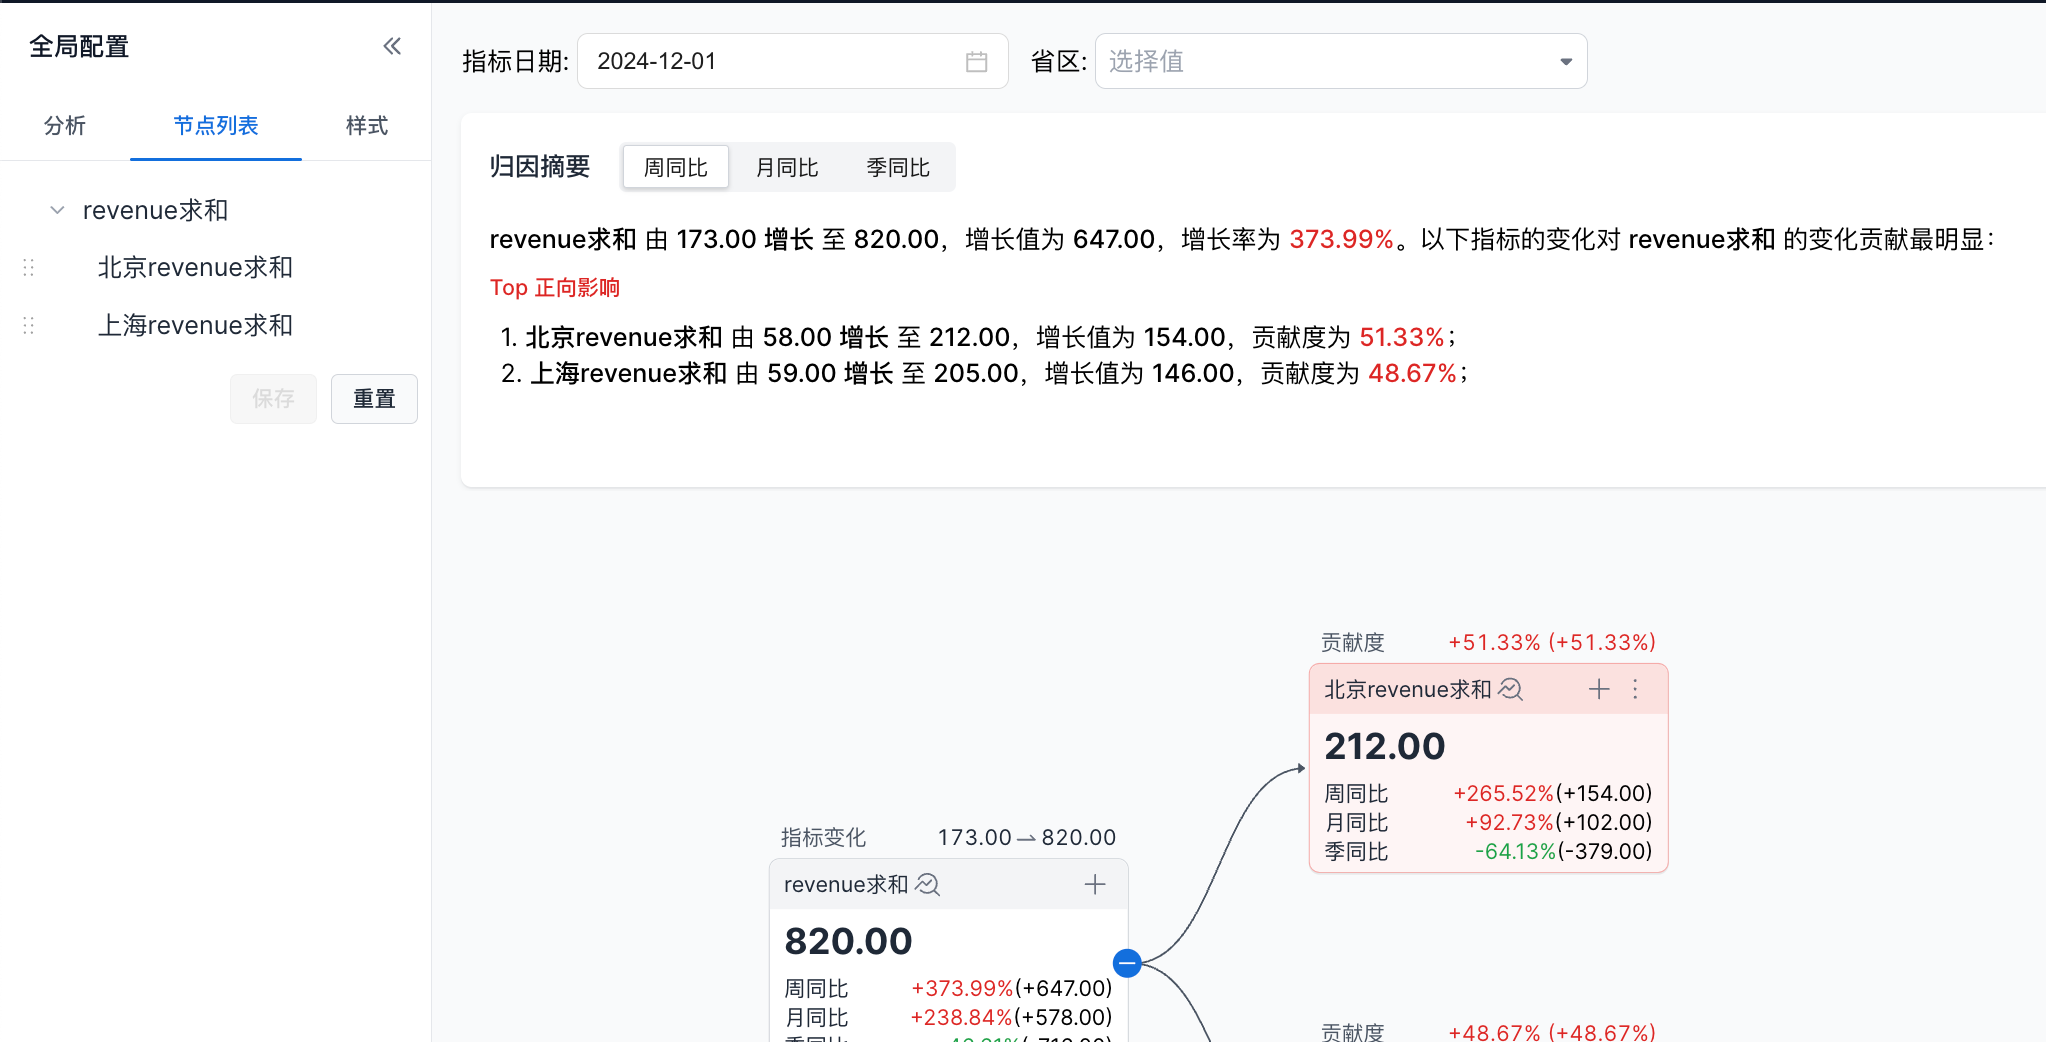Switch to the 分析 tab

pos(65,125)
